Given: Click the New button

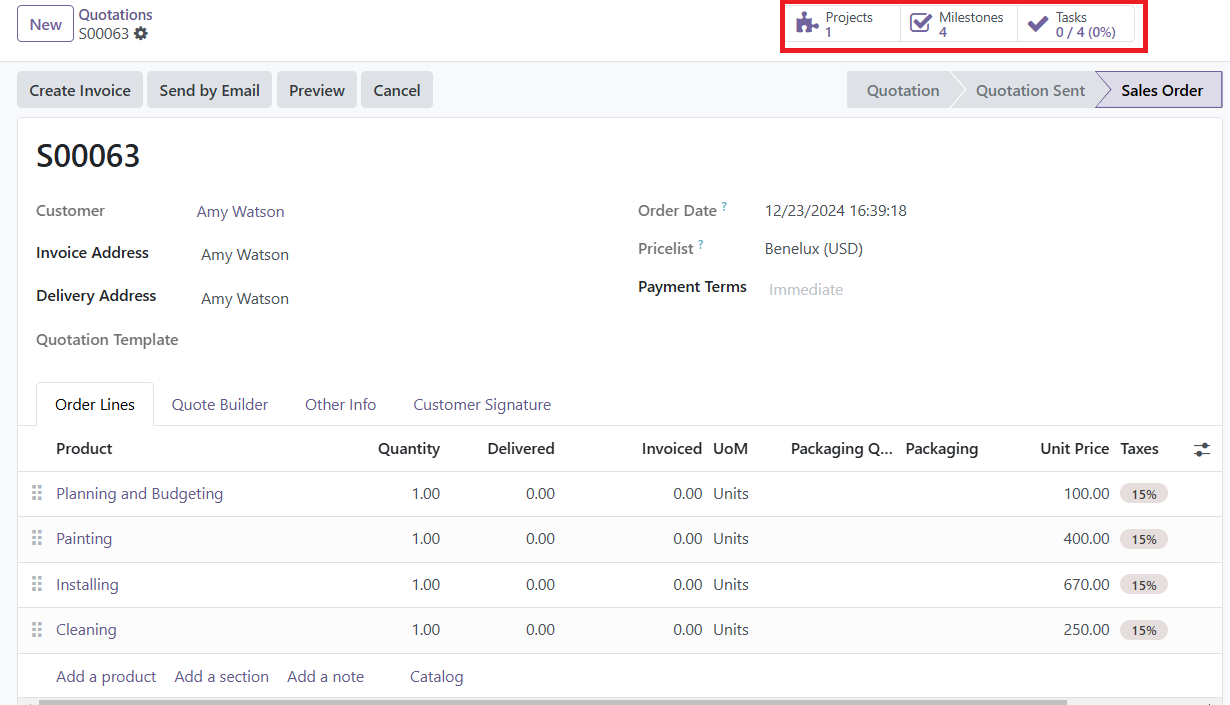Looking at the screenshot, I should pos(45,25).
